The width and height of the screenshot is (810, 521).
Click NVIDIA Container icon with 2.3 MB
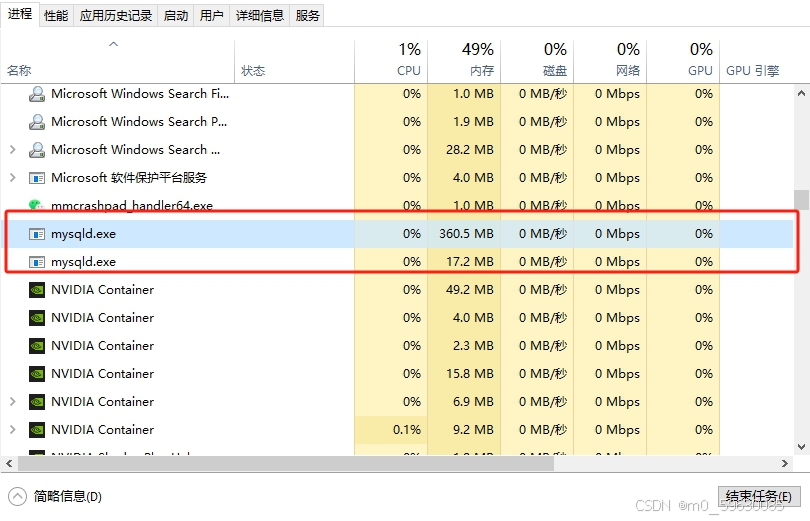point(37,345)
